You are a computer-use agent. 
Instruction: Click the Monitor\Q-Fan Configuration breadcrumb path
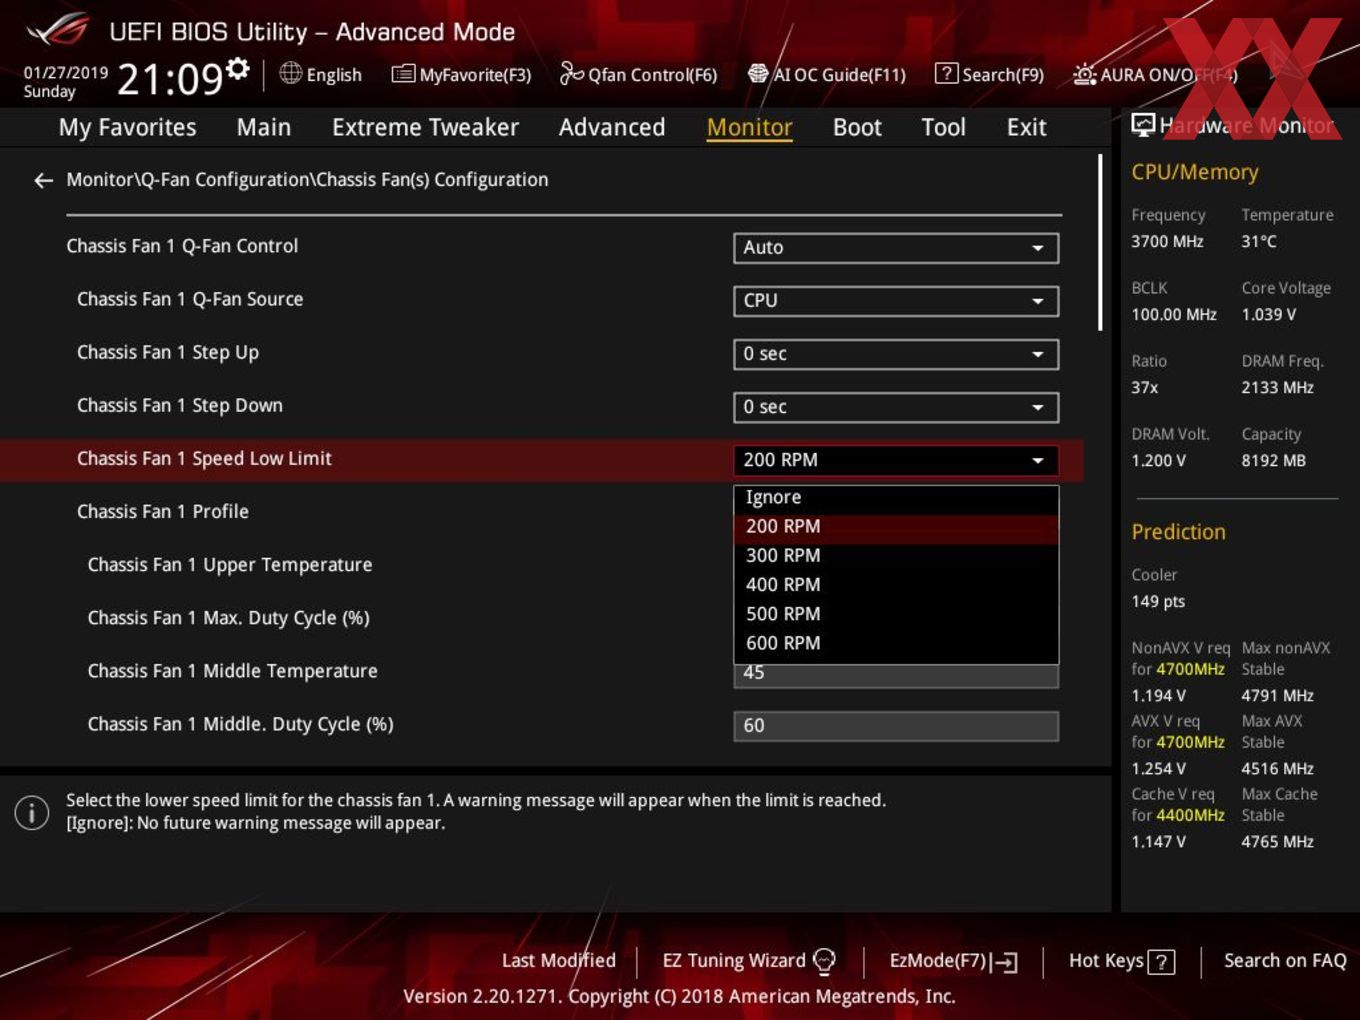307,180
